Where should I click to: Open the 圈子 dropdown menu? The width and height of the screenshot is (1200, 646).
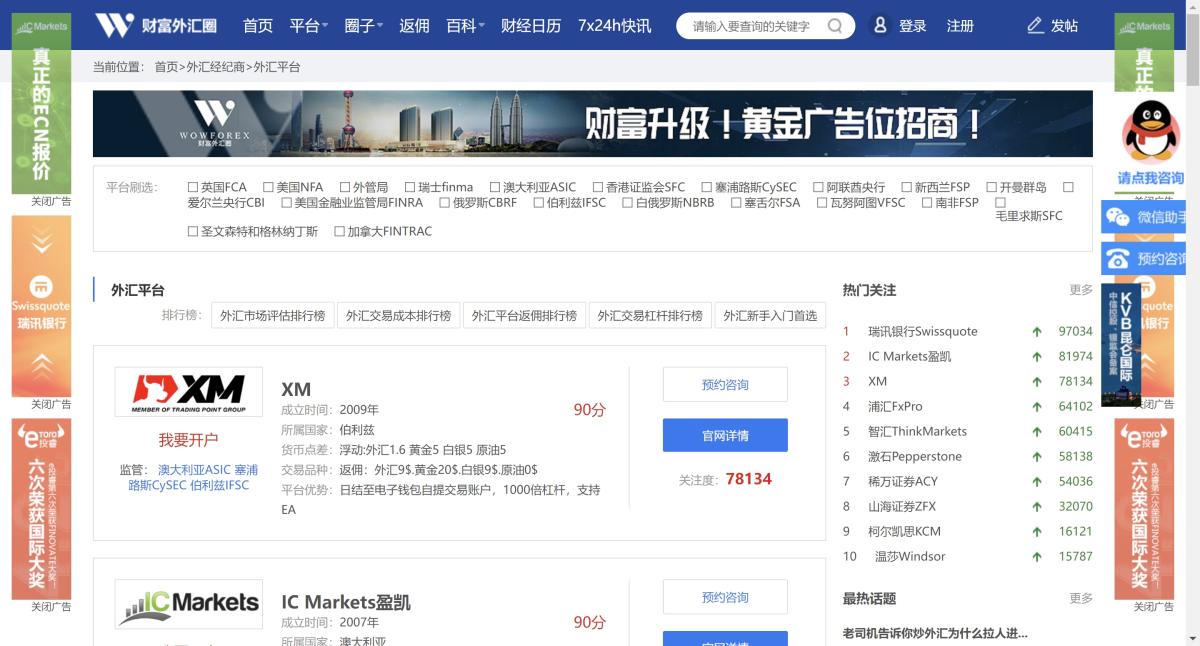pyautogui.click(x=360, y=26)
